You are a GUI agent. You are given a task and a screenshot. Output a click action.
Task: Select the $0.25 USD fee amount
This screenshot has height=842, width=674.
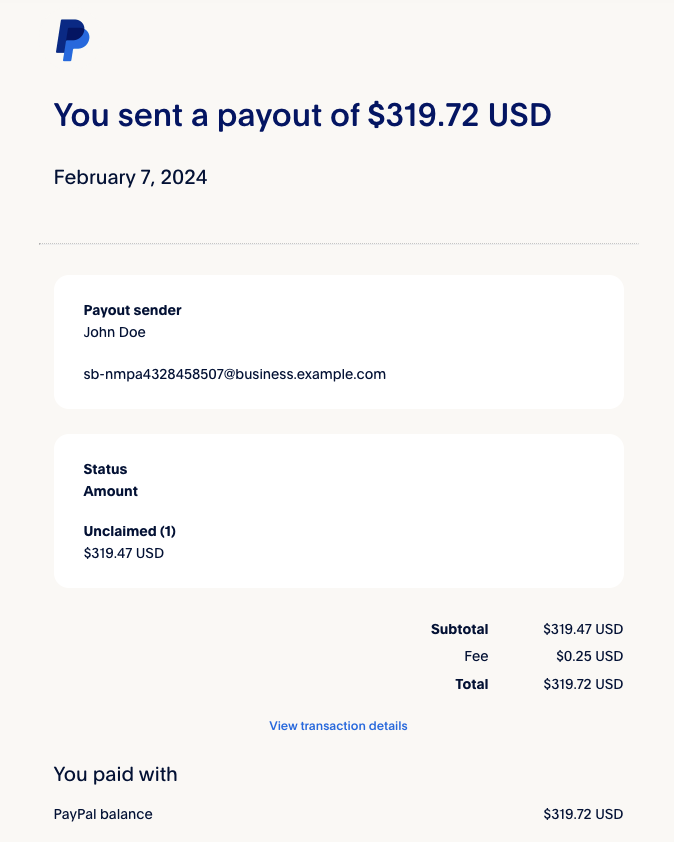589,657
